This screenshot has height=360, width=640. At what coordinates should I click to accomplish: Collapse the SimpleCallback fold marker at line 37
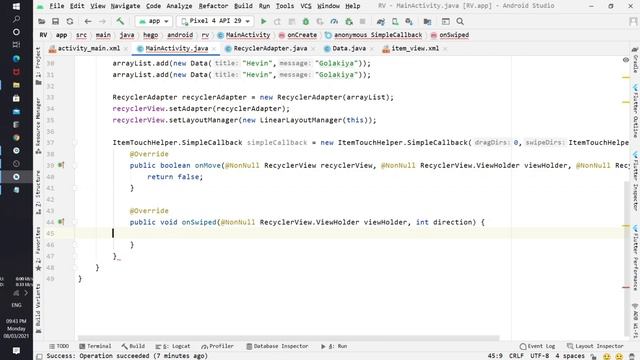[x=75, y=143]
